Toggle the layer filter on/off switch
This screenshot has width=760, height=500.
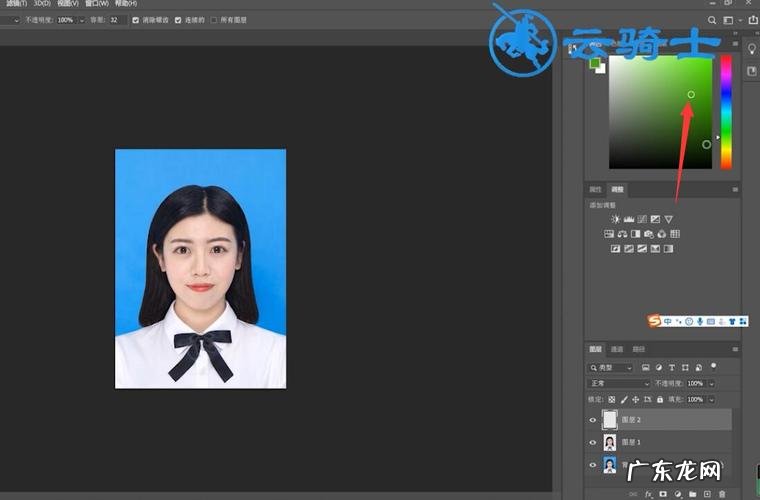pos(713,366)
